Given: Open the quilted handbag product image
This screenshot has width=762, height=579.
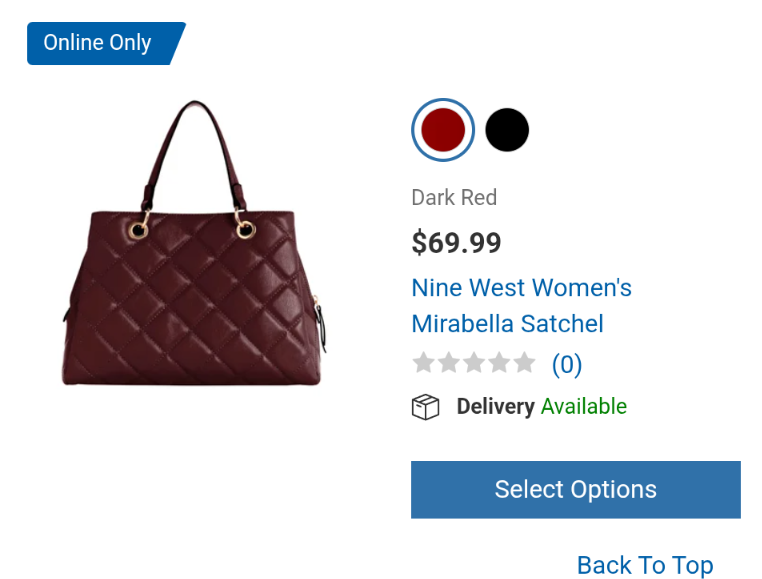Looking at the screenshot, I should coord(195,290).
